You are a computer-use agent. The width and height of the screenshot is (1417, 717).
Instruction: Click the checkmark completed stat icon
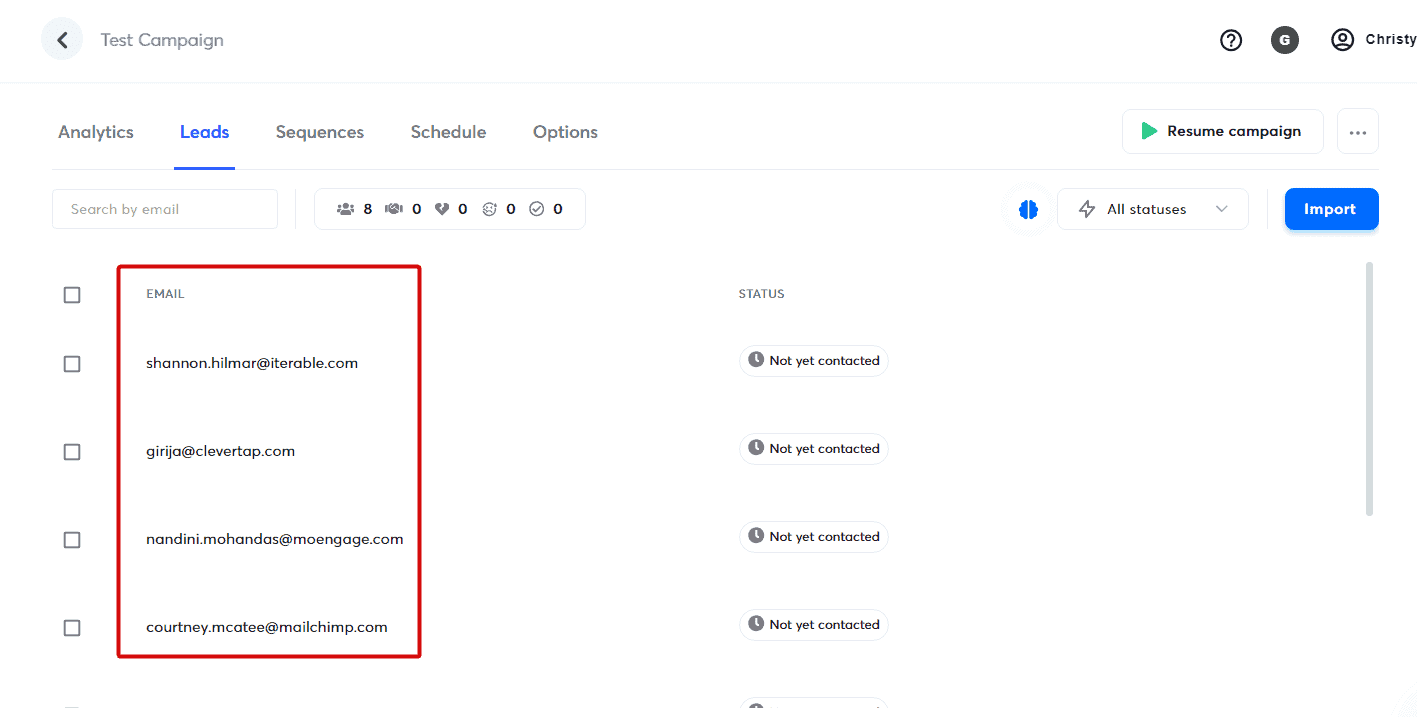tap(536, 209)
